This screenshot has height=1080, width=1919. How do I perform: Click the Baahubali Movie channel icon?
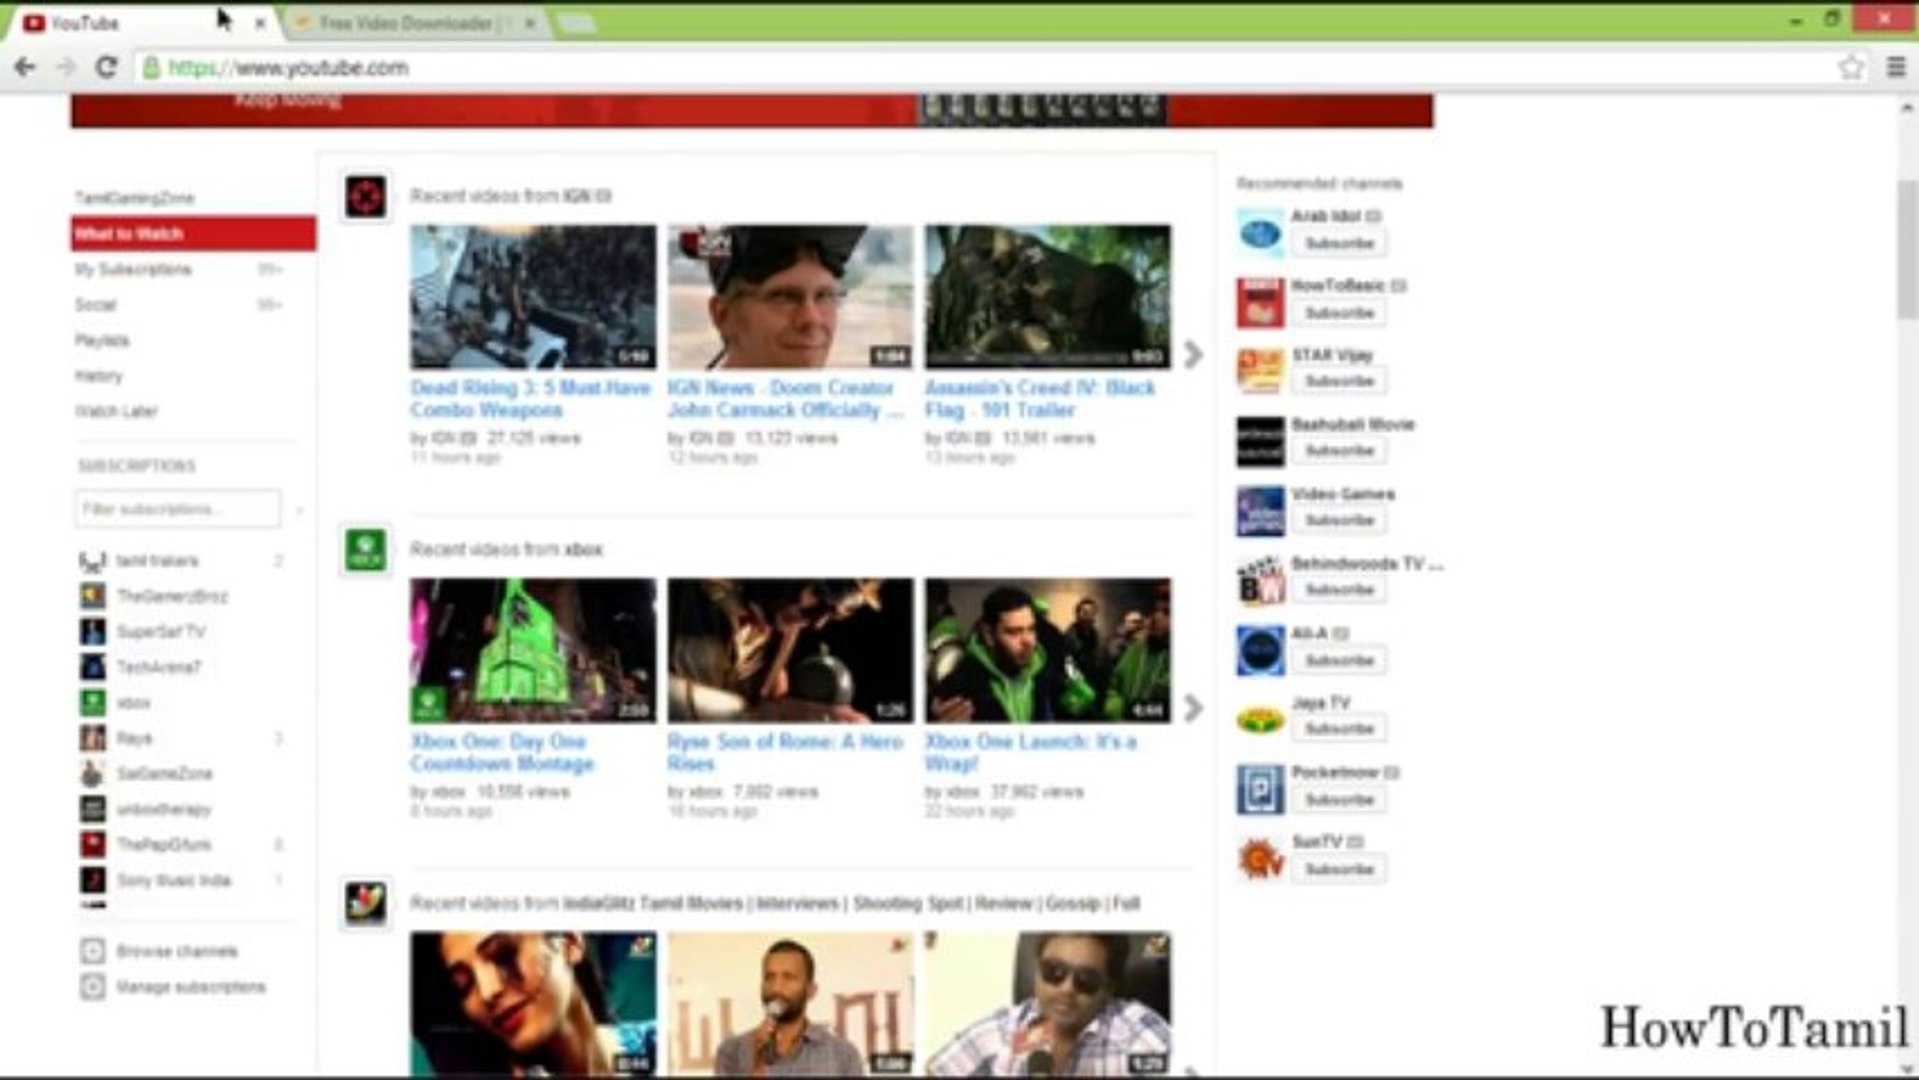click(x=1260, y=441)
